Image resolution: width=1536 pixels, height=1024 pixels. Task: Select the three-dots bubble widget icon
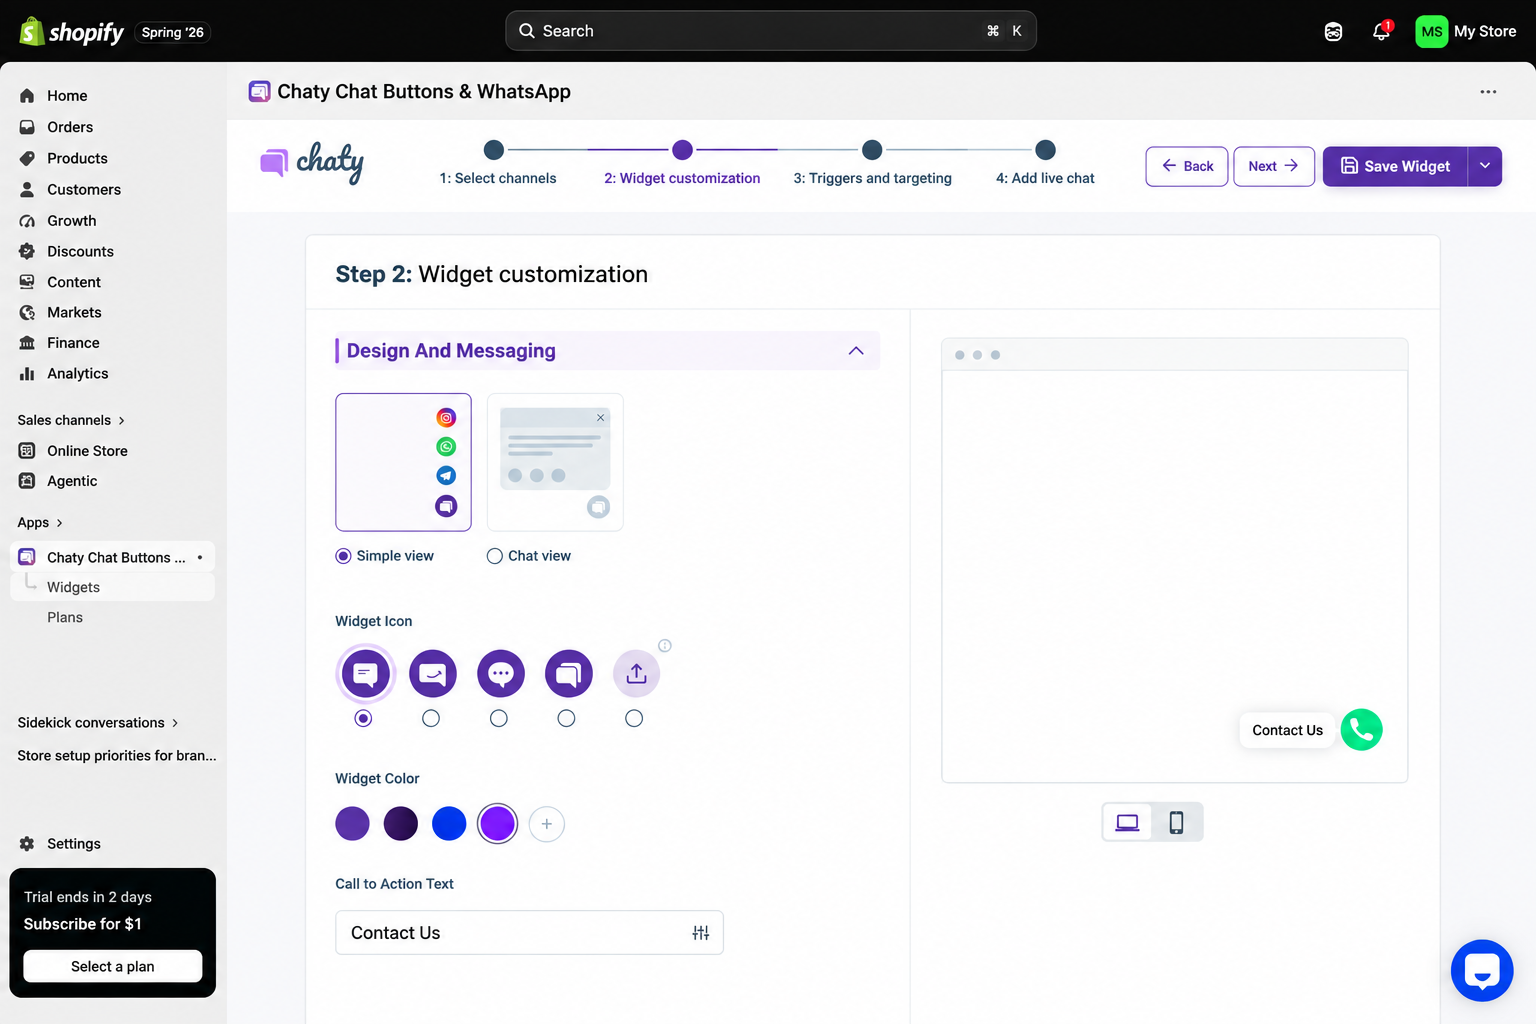pos(501,674)
